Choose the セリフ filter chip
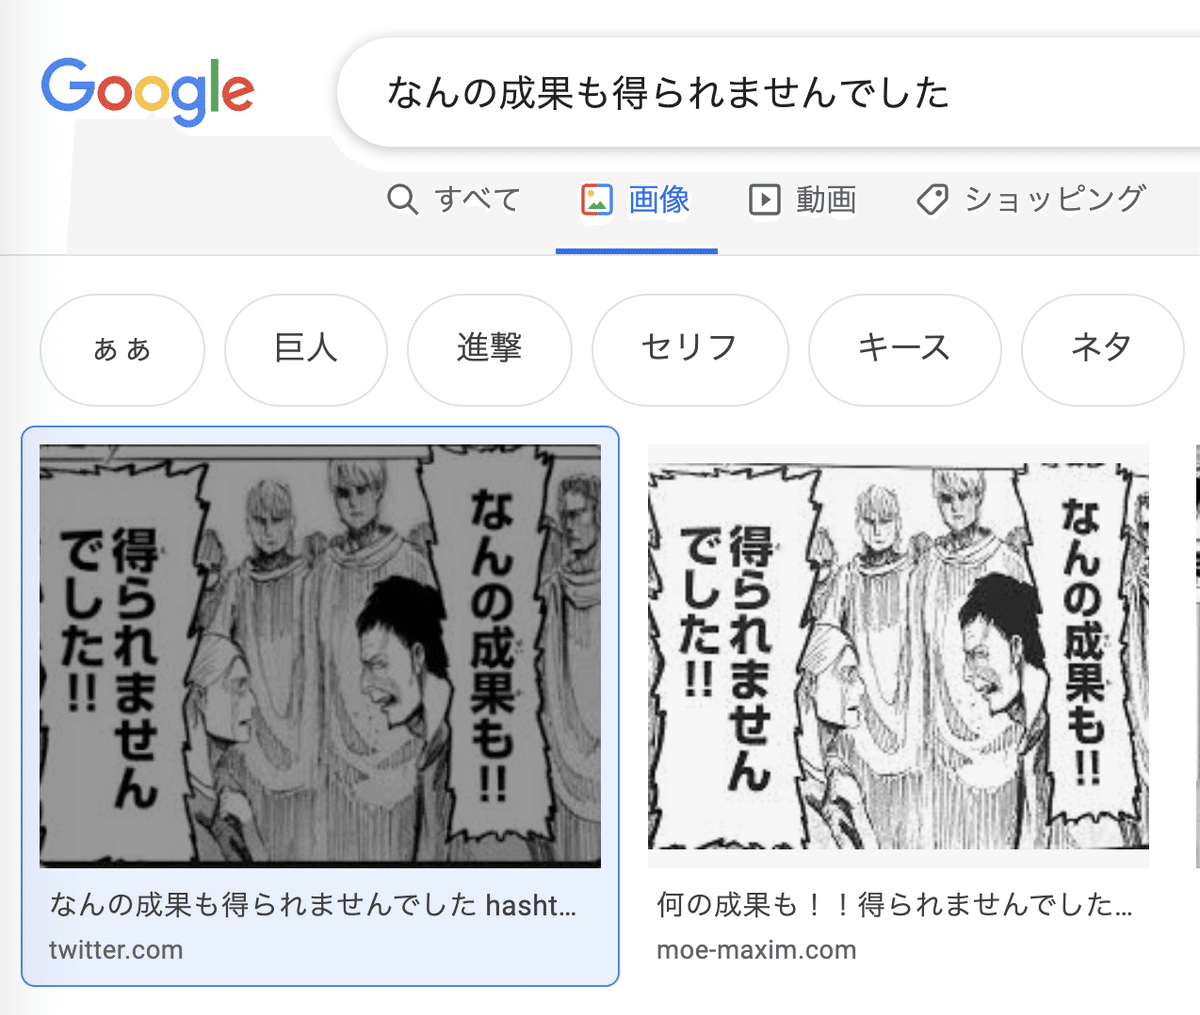The width and height of the screenshot is (1200, 1015). 690,349
